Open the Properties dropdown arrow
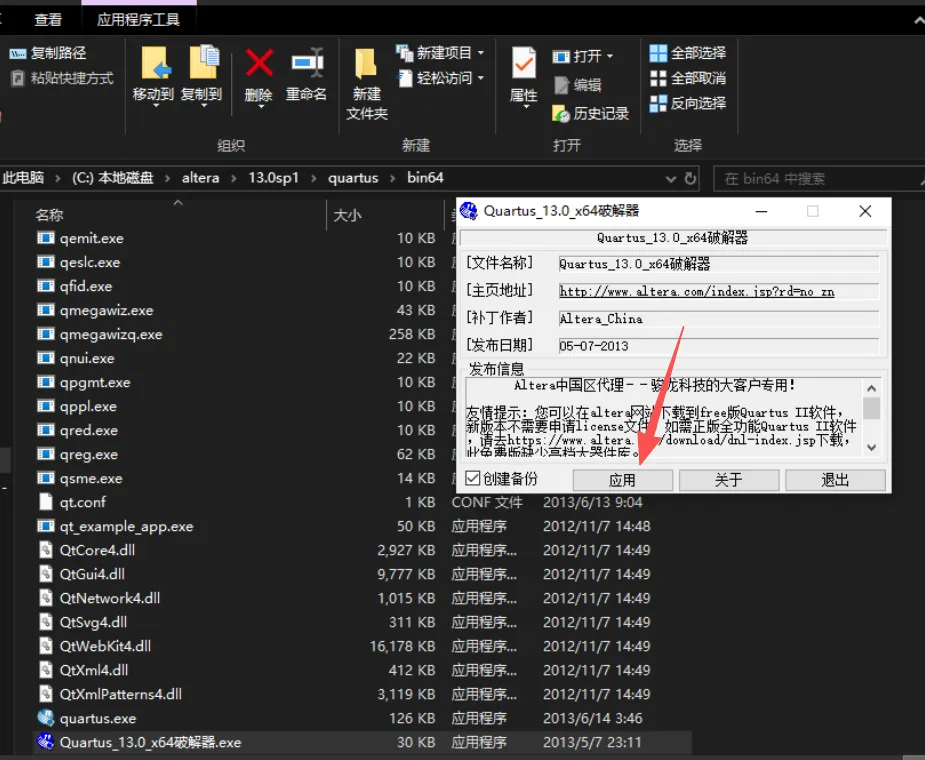The height and width of the screenshot is (760, 925). (x=525, y=107)
